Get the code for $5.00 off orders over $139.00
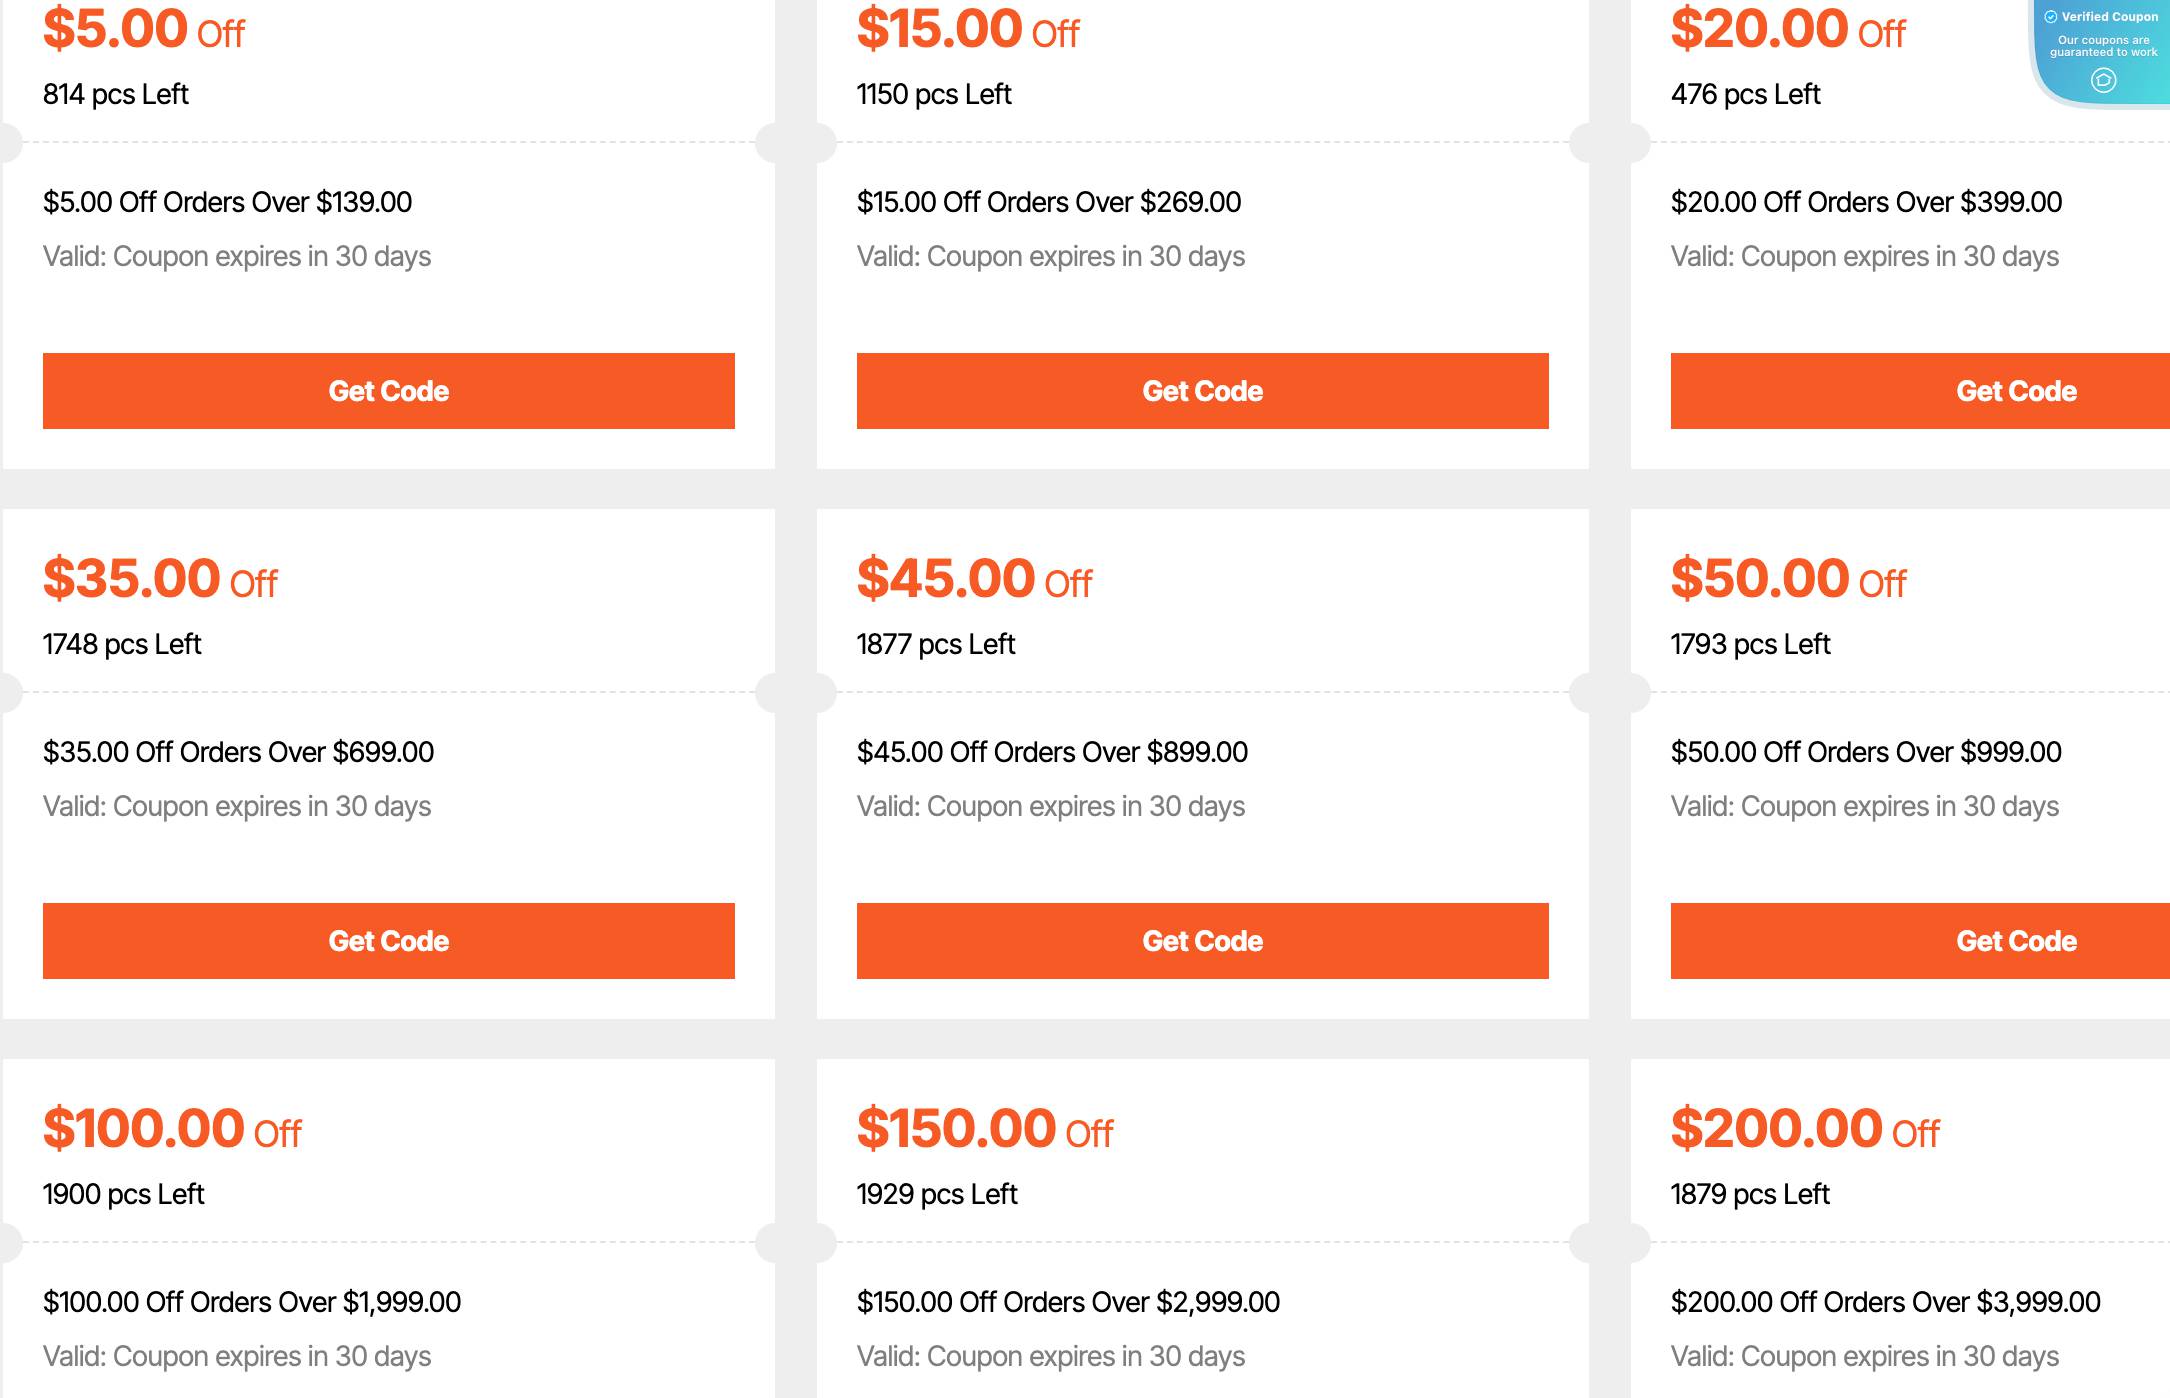 click(389, 391)
